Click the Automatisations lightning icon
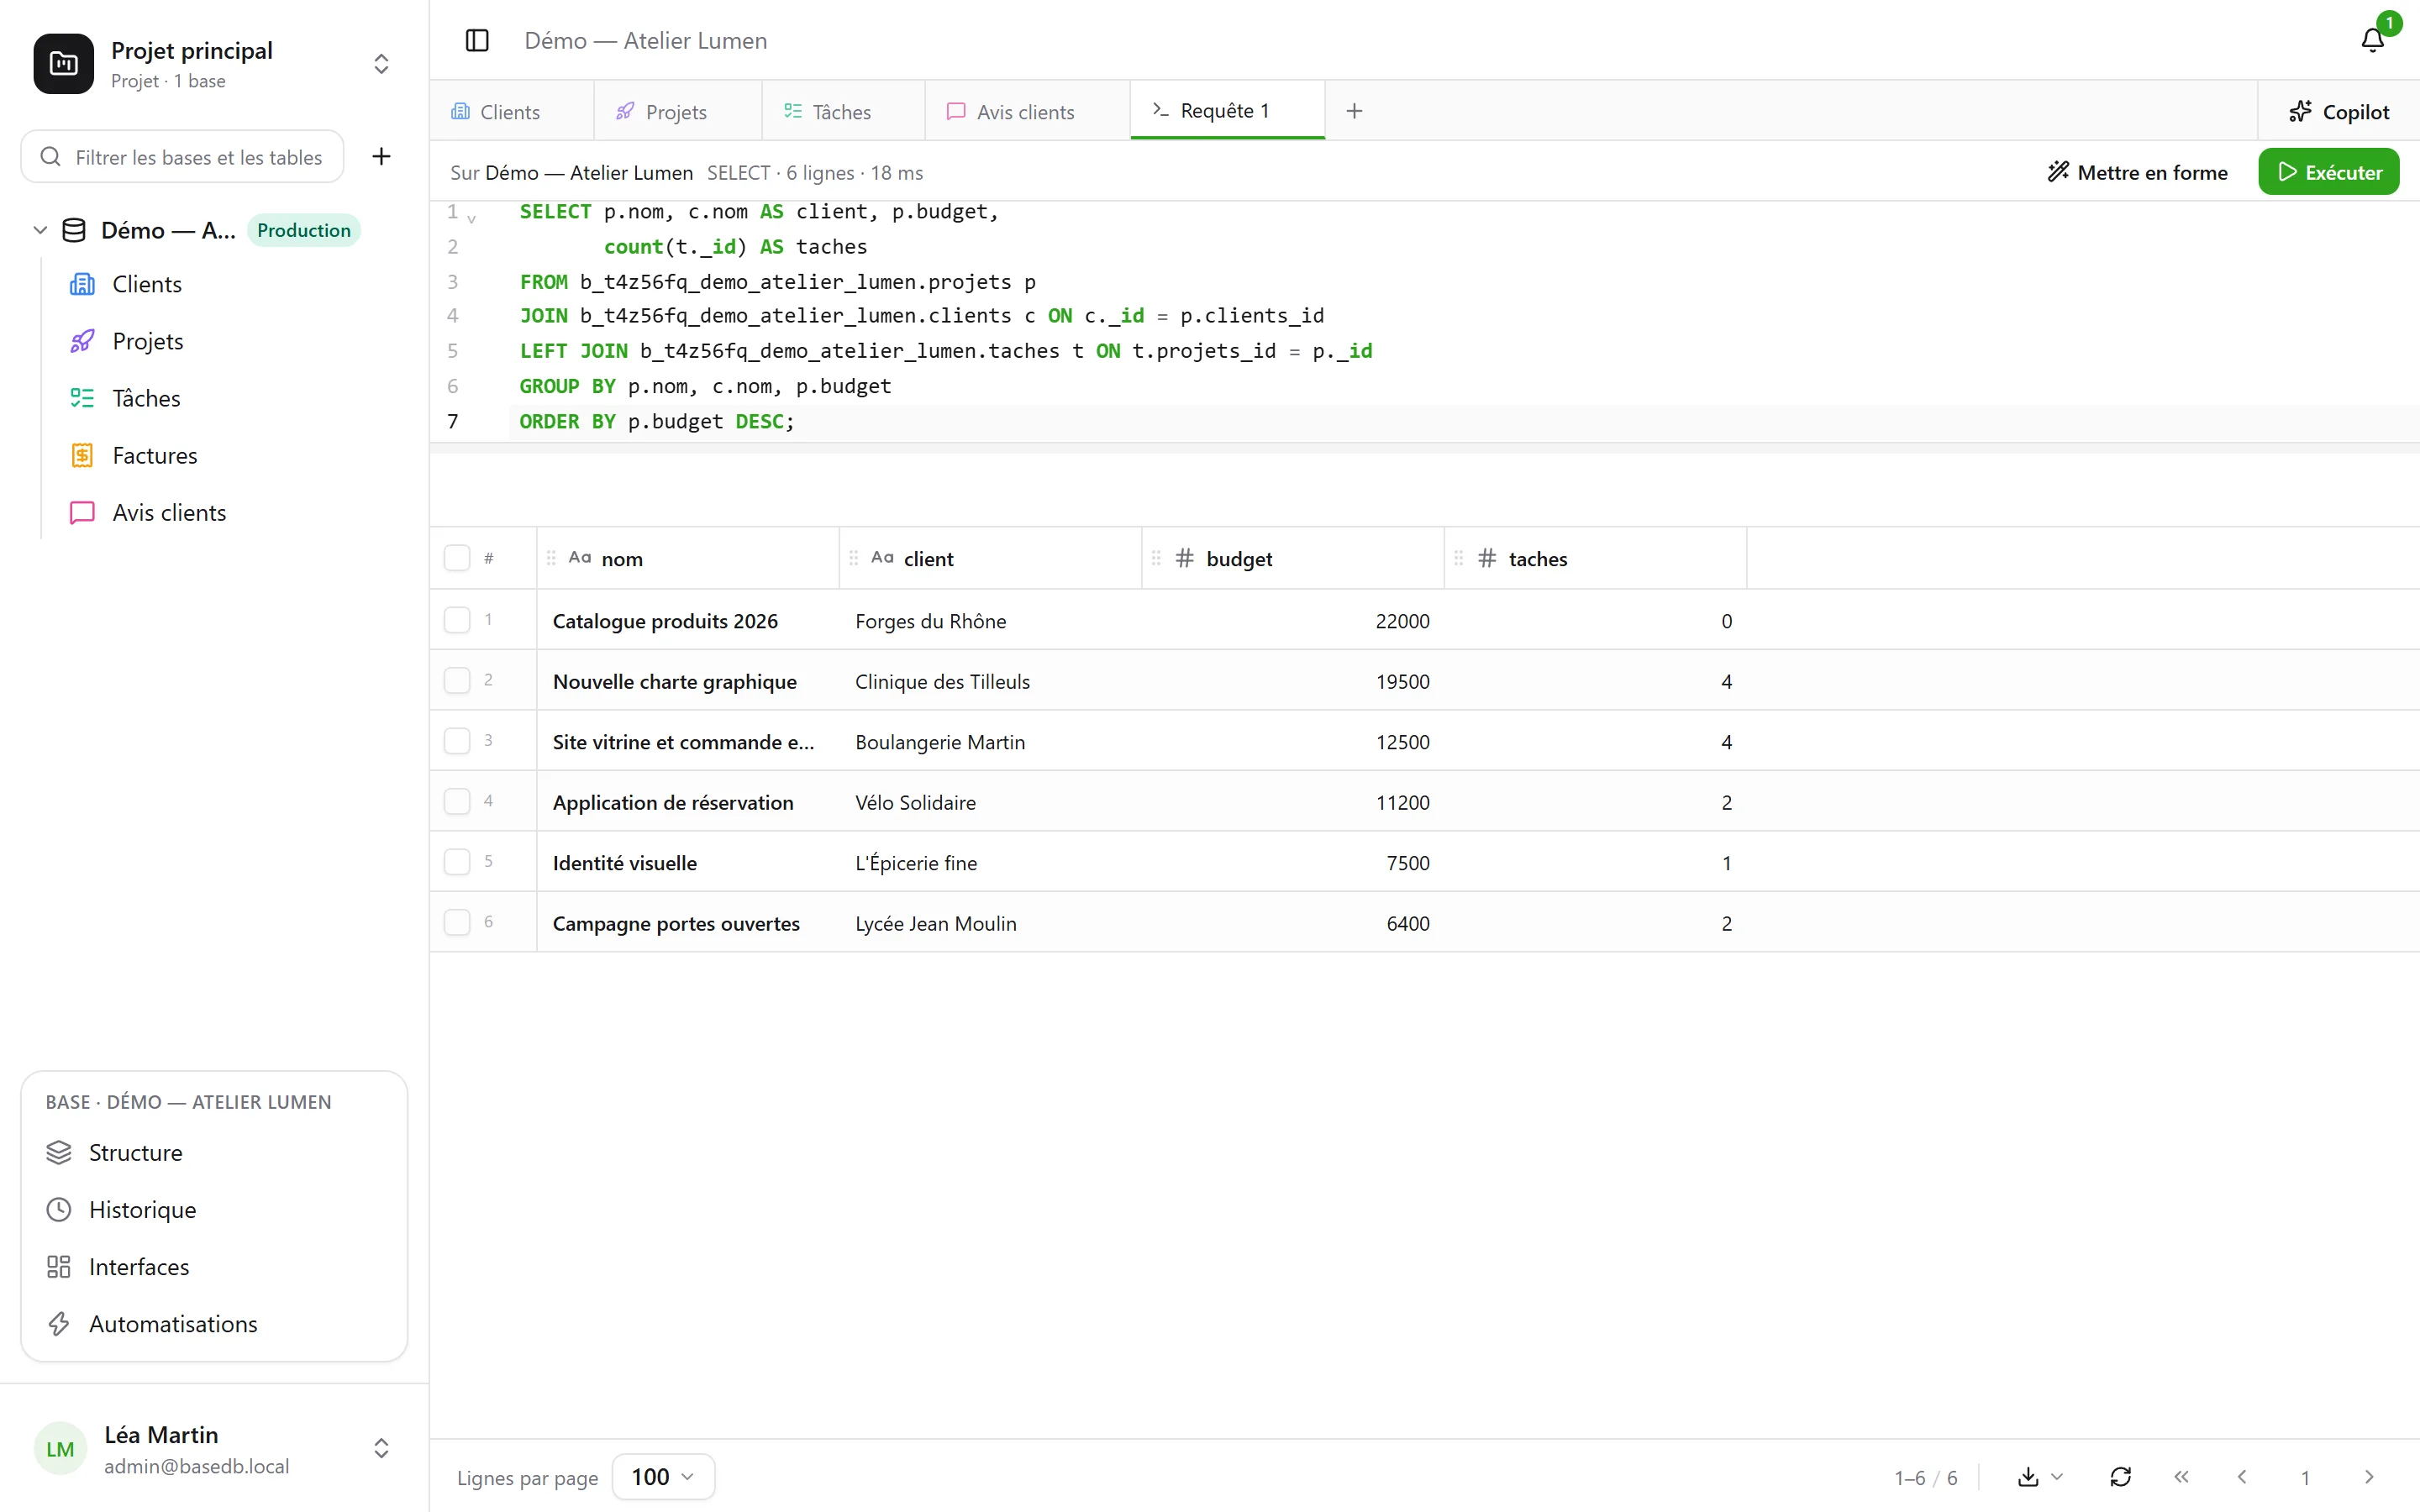2420x1512 pixels. click(59, 1323)
